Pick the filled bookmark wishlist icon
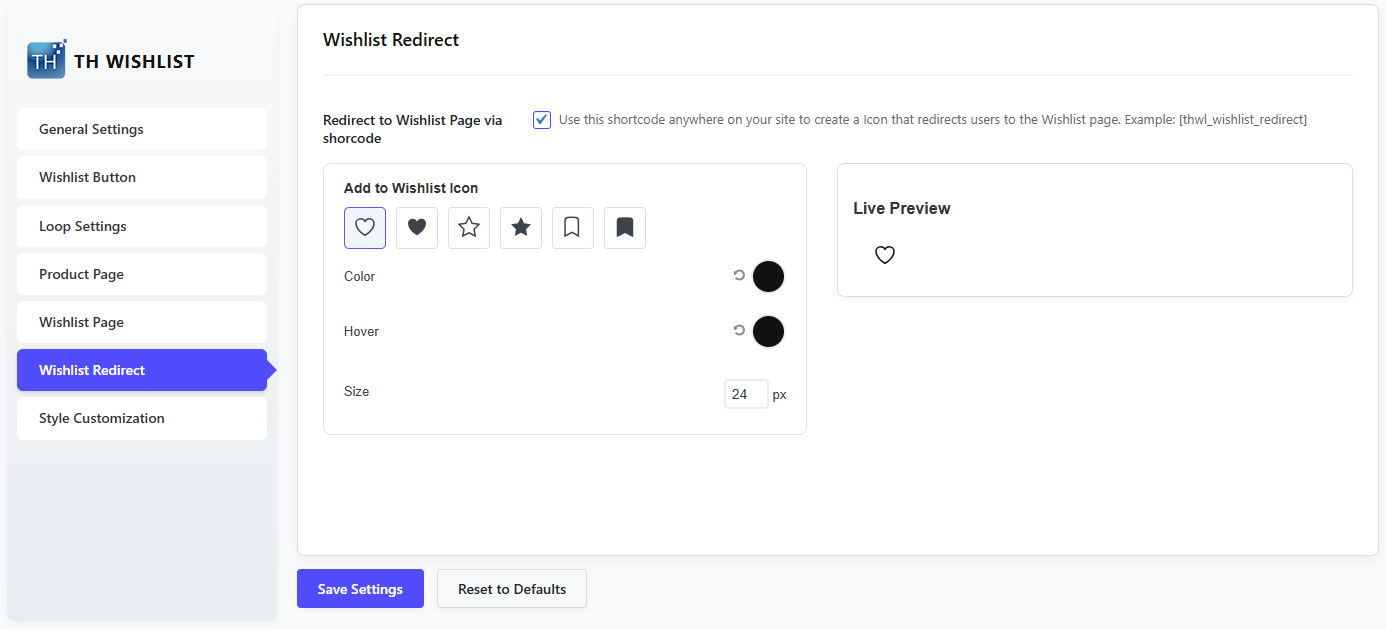 click(x=625, y=228)
